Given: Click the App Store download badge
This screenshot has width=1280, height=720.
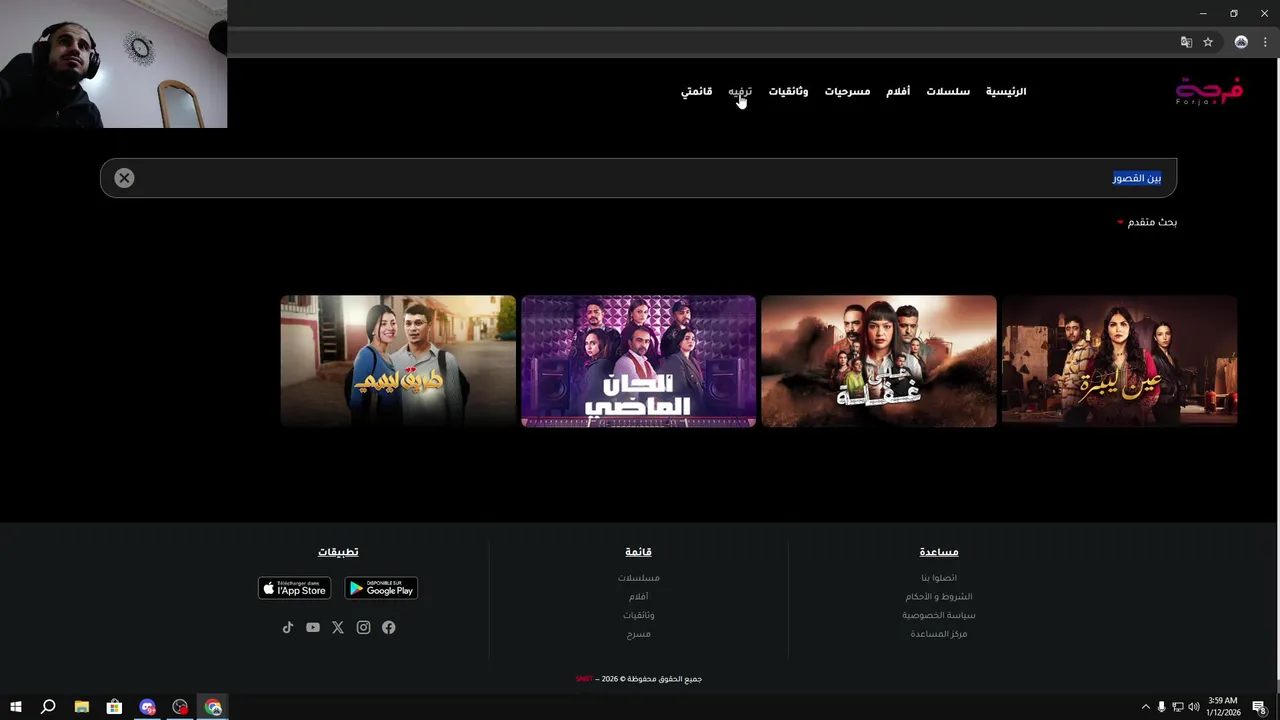Looking at the screenshot, I should point(294,588).
